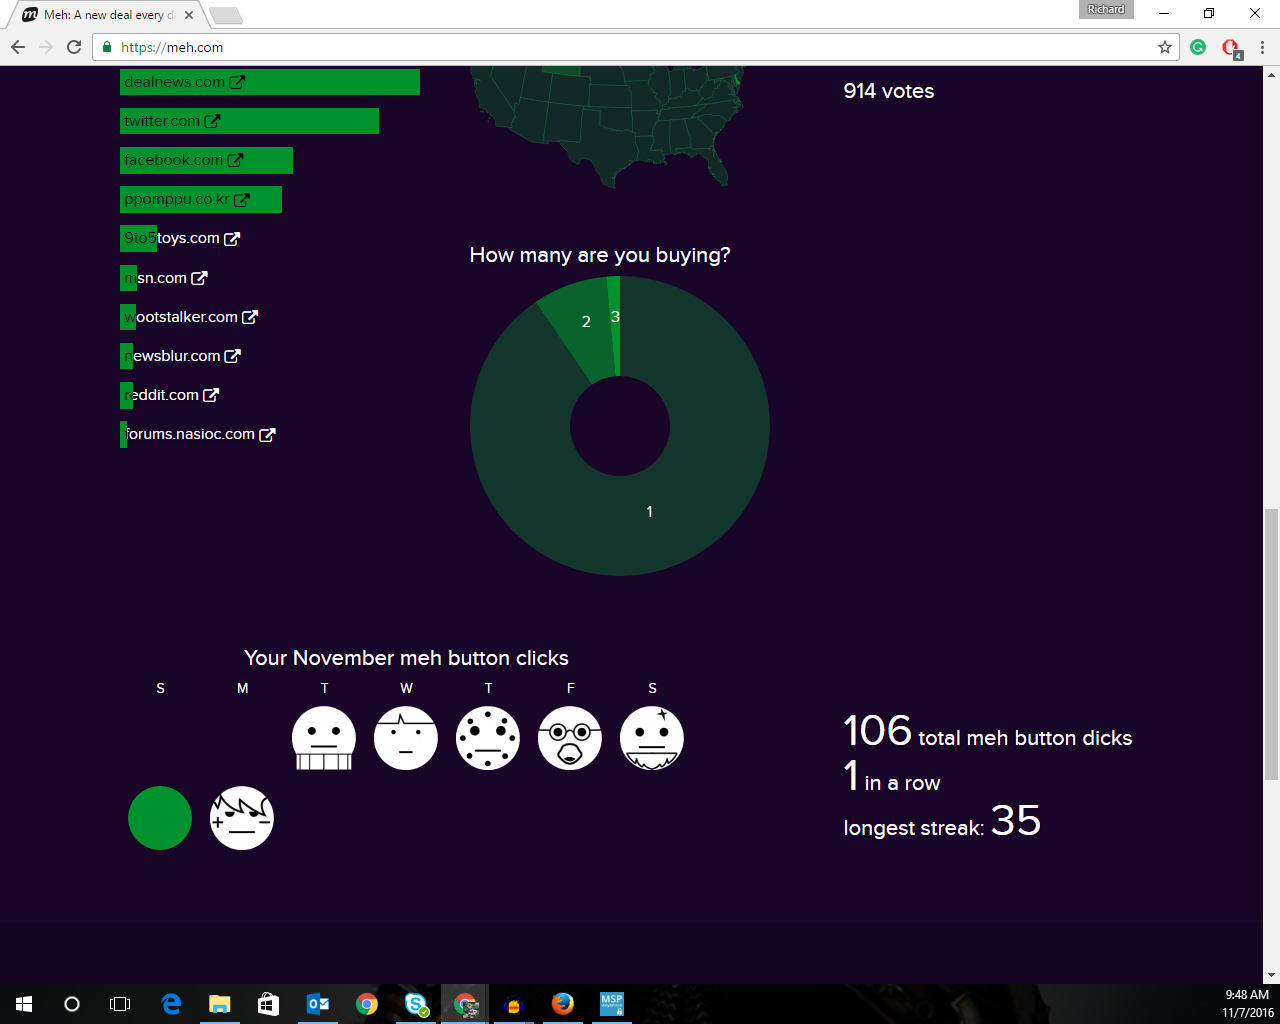Click the glasses bird meh face
1280x1024 pixels.
569,738
